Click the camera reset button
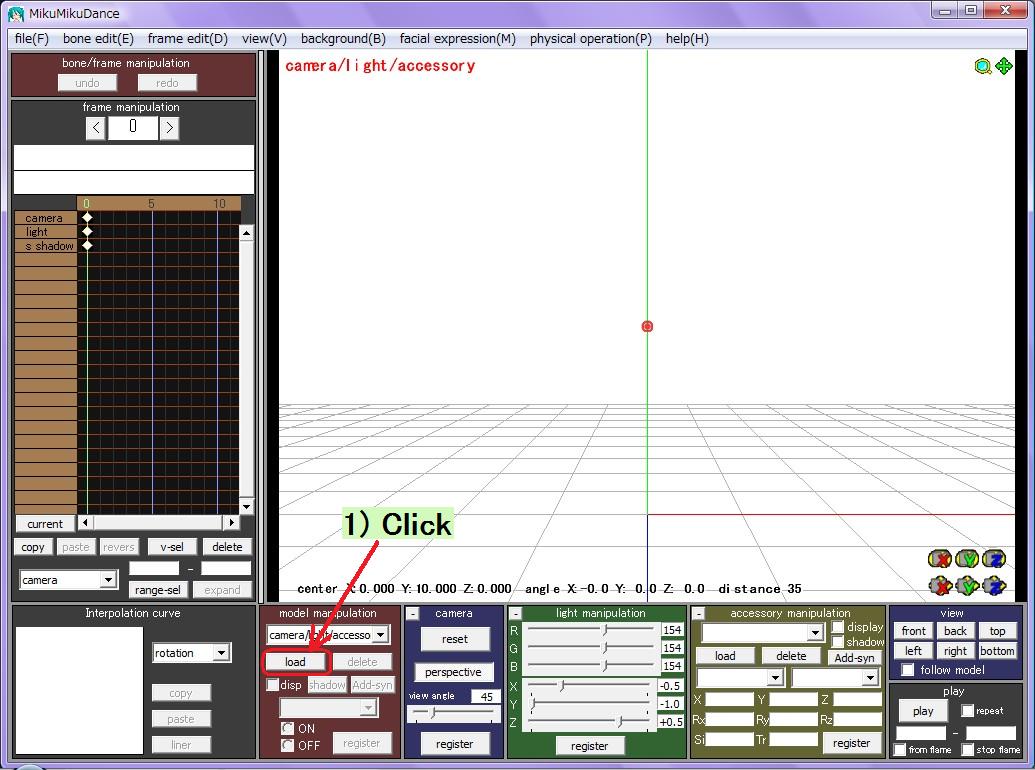Screen dimensions: 1035x770 coord(455,639)
